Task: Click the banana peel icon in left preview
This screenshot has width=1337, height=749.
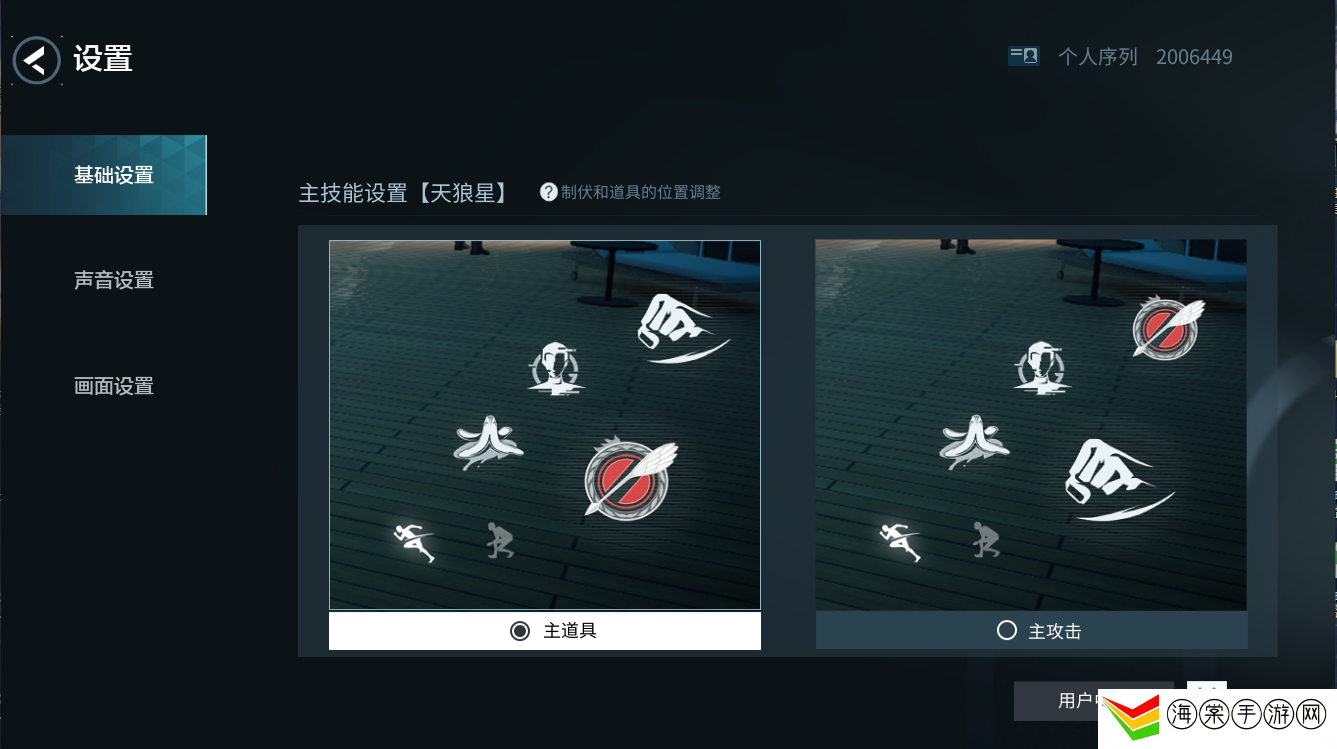Action: point(487,442)
